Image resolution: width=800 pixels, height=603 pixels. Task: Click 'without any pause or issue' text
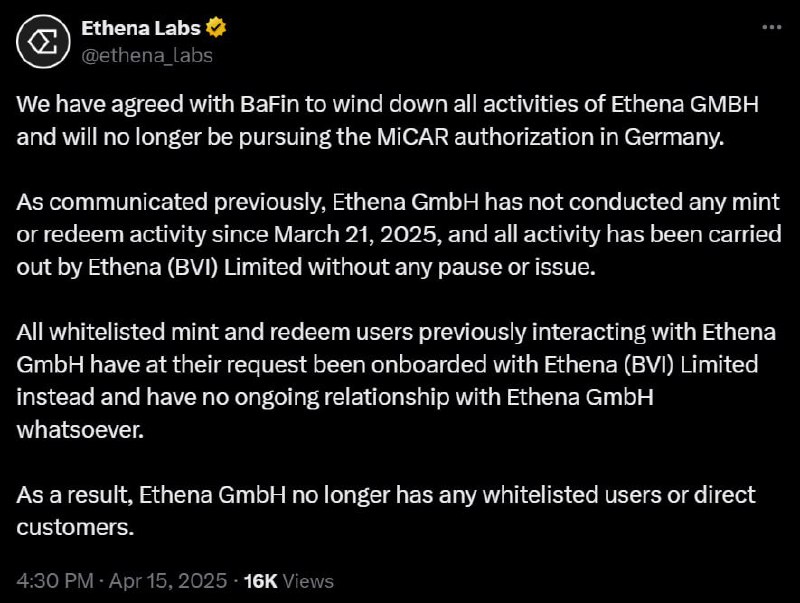click(x=452, y=267)
